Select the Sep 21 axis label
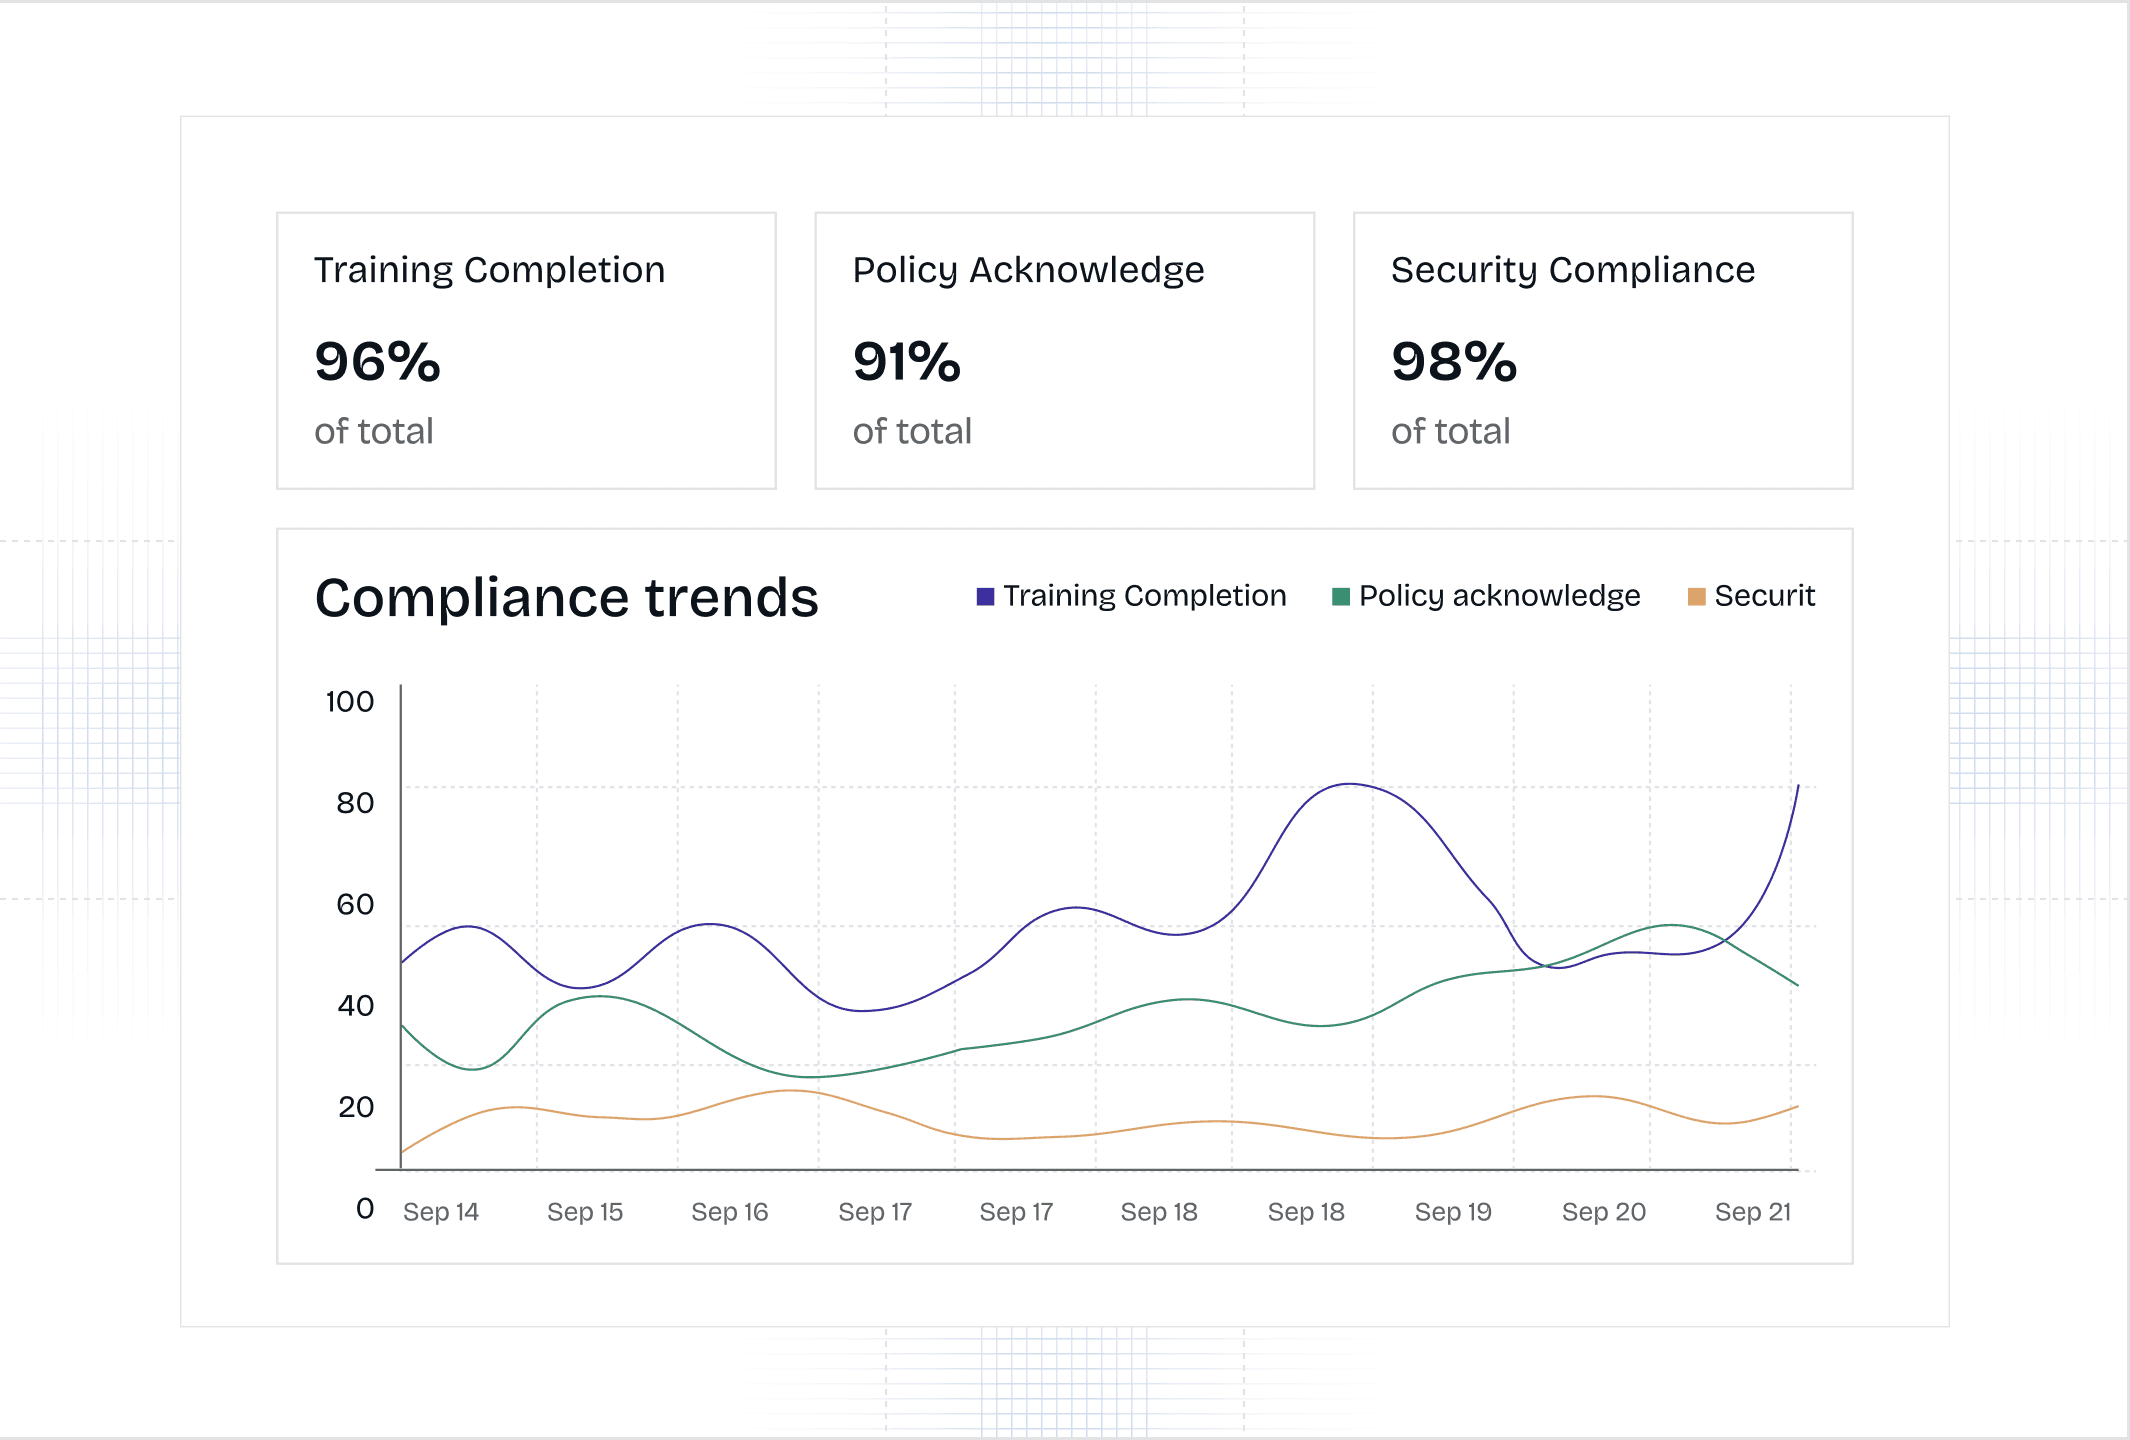Screen dimensions: 2130x1440 (1752, 1212)
